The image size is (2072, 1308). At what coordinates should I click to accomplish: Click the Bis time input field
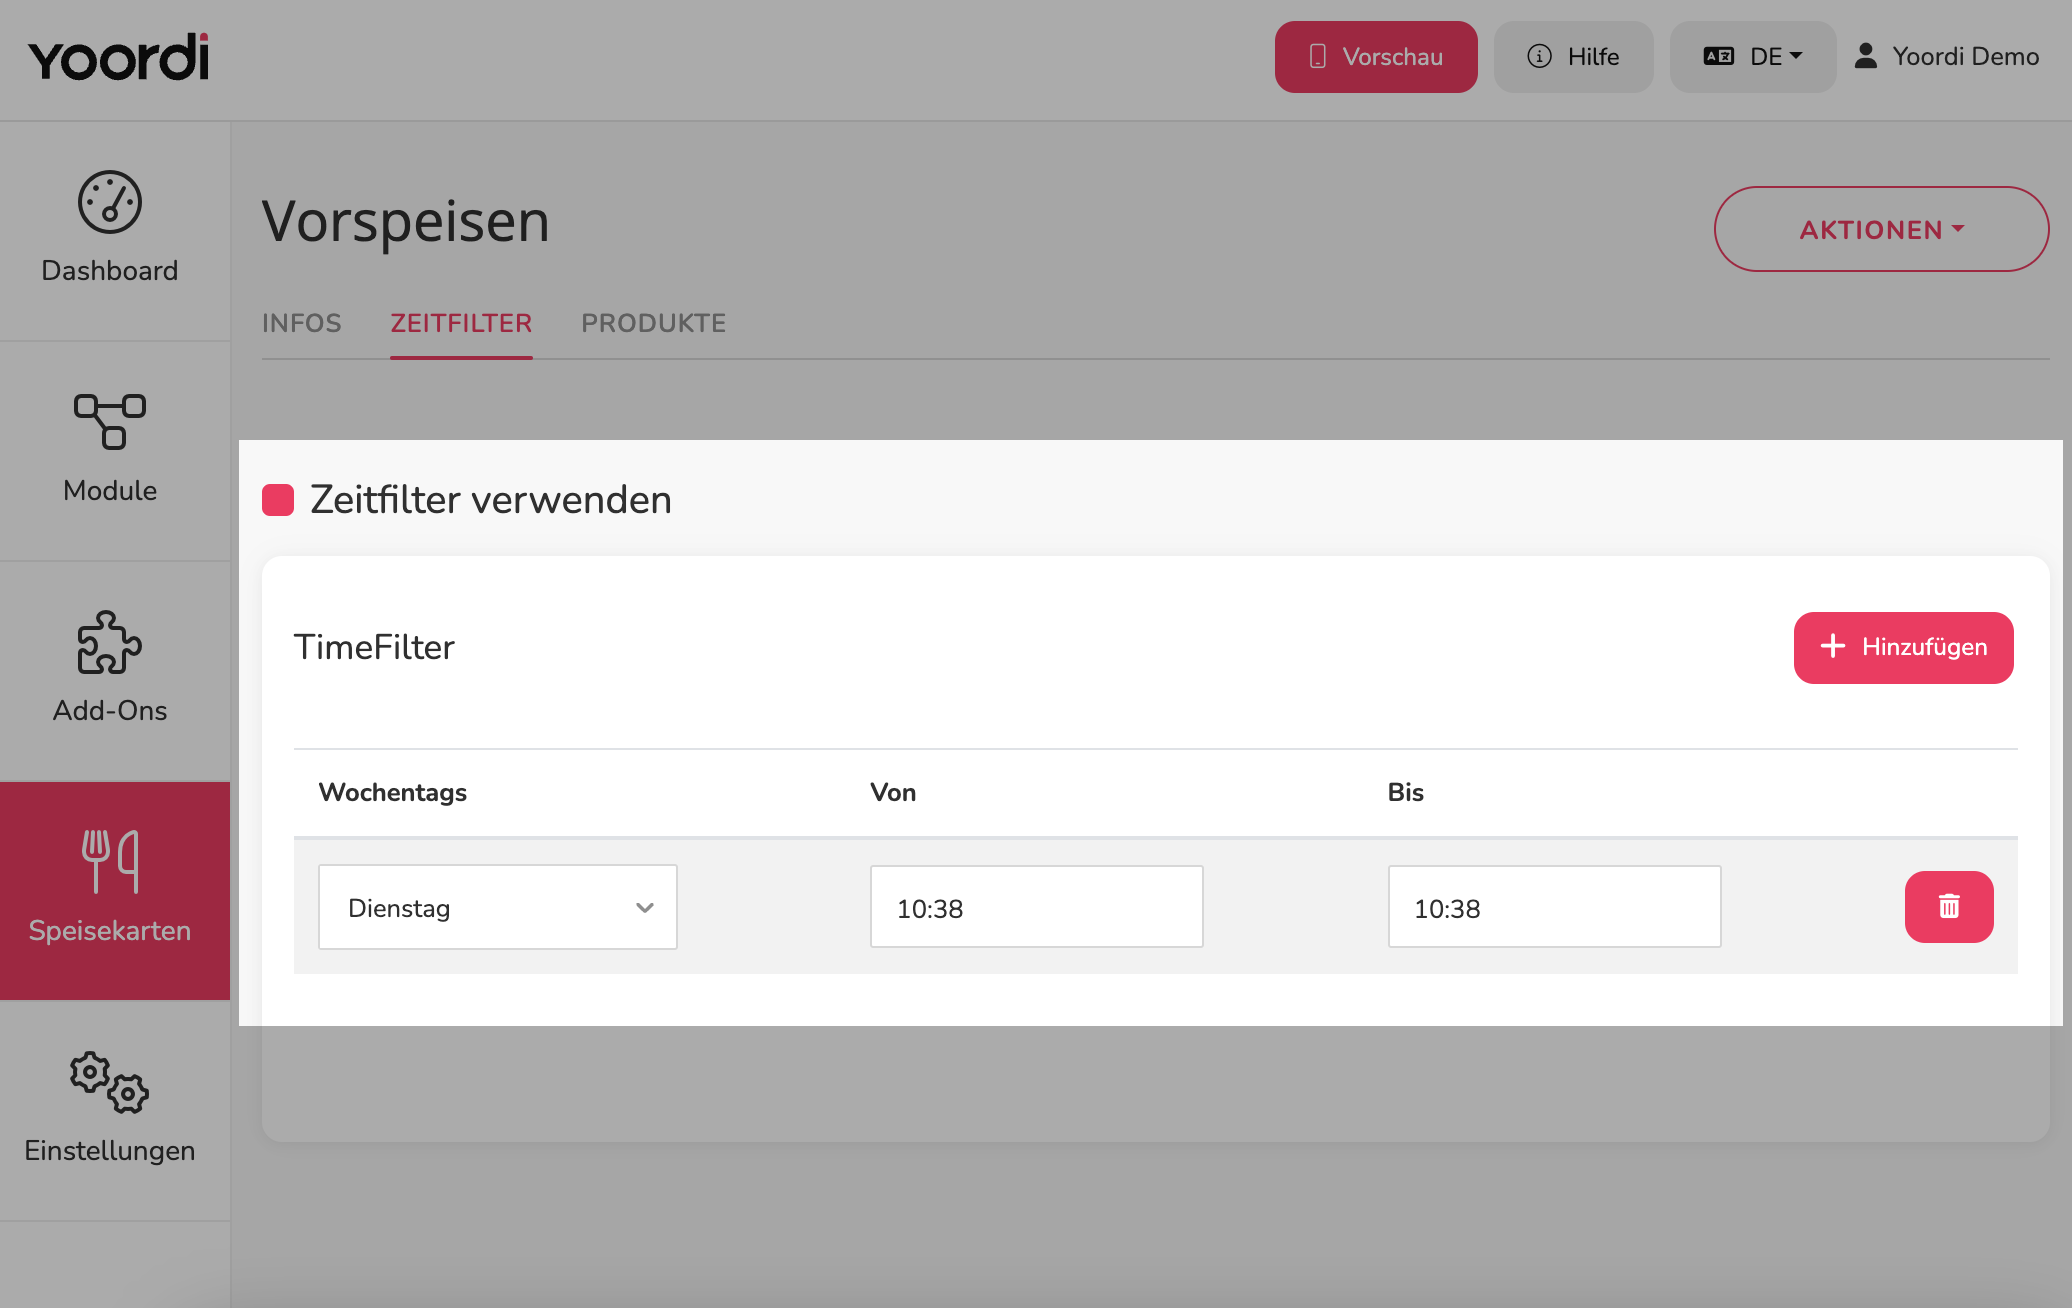[1555, 907]
